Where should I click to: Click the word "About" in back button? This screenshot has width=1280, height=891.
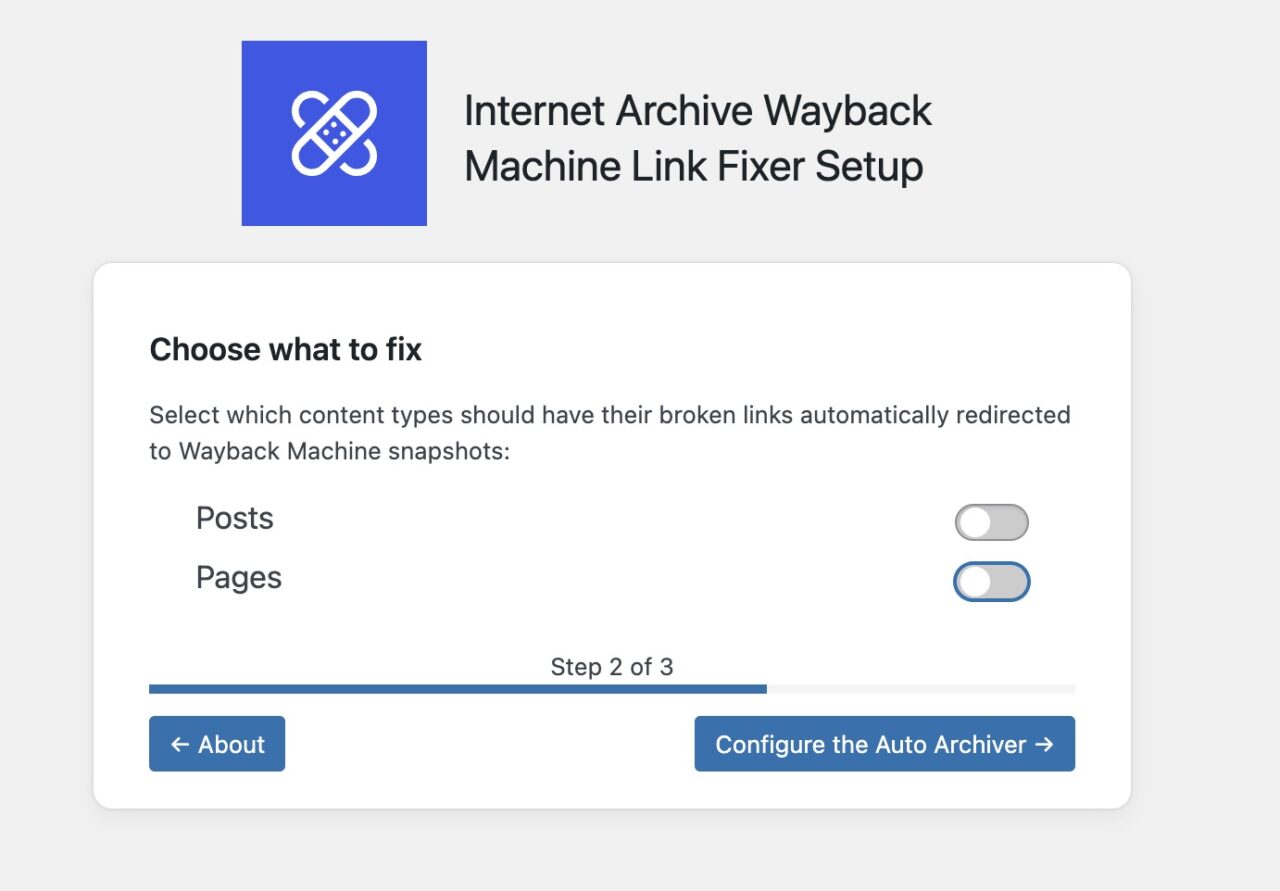(x=231, y=744)
